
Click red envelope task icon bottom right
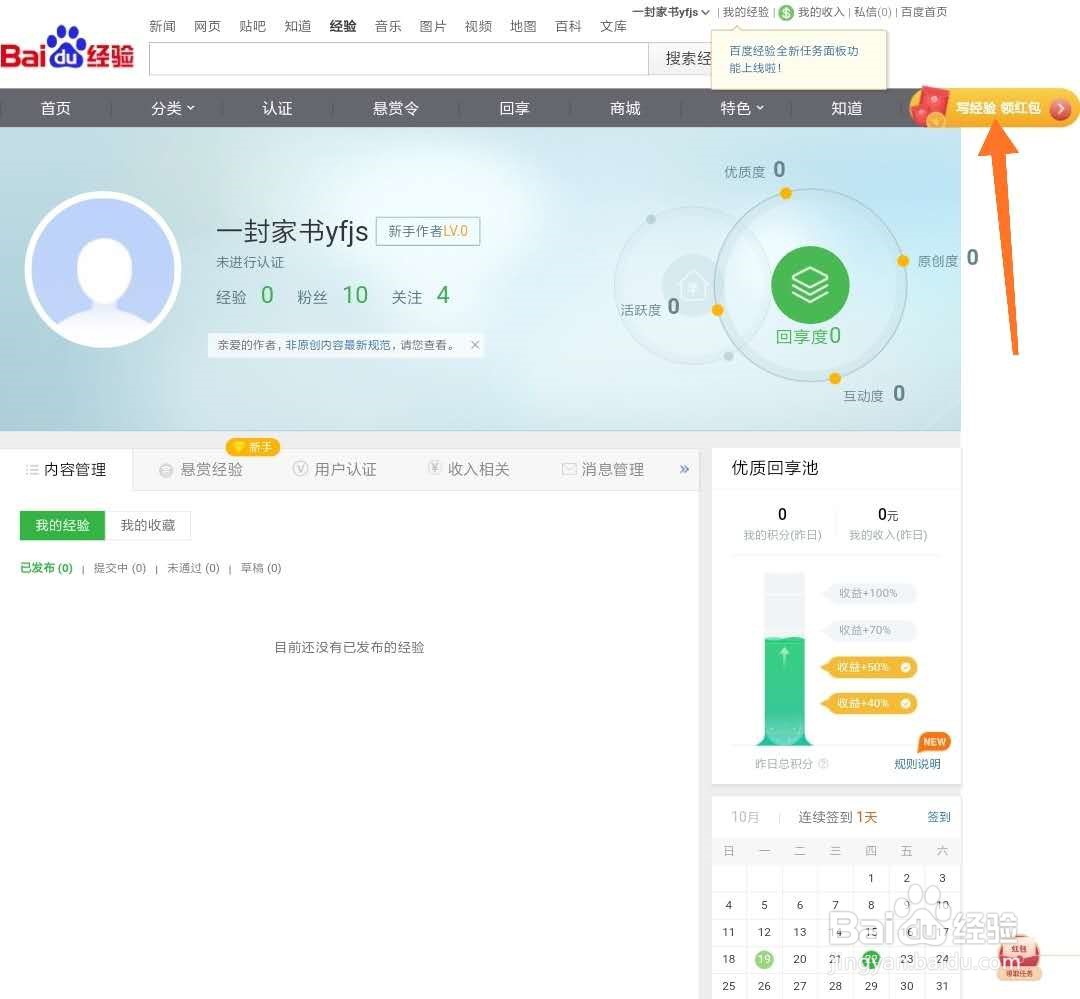coord(1019,958)
